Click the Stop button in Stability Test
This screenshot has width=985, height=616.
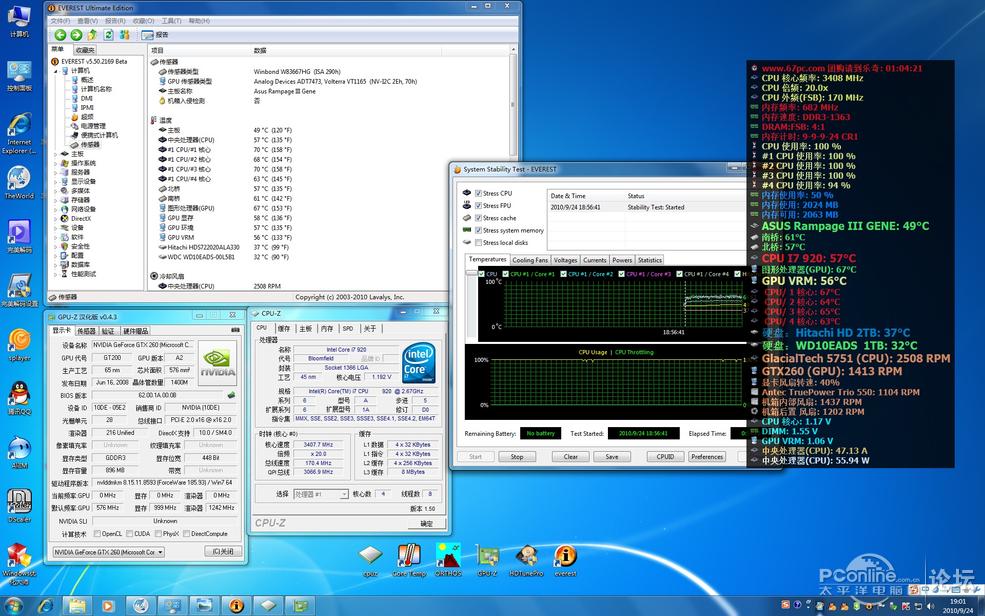tap(517, 457)
